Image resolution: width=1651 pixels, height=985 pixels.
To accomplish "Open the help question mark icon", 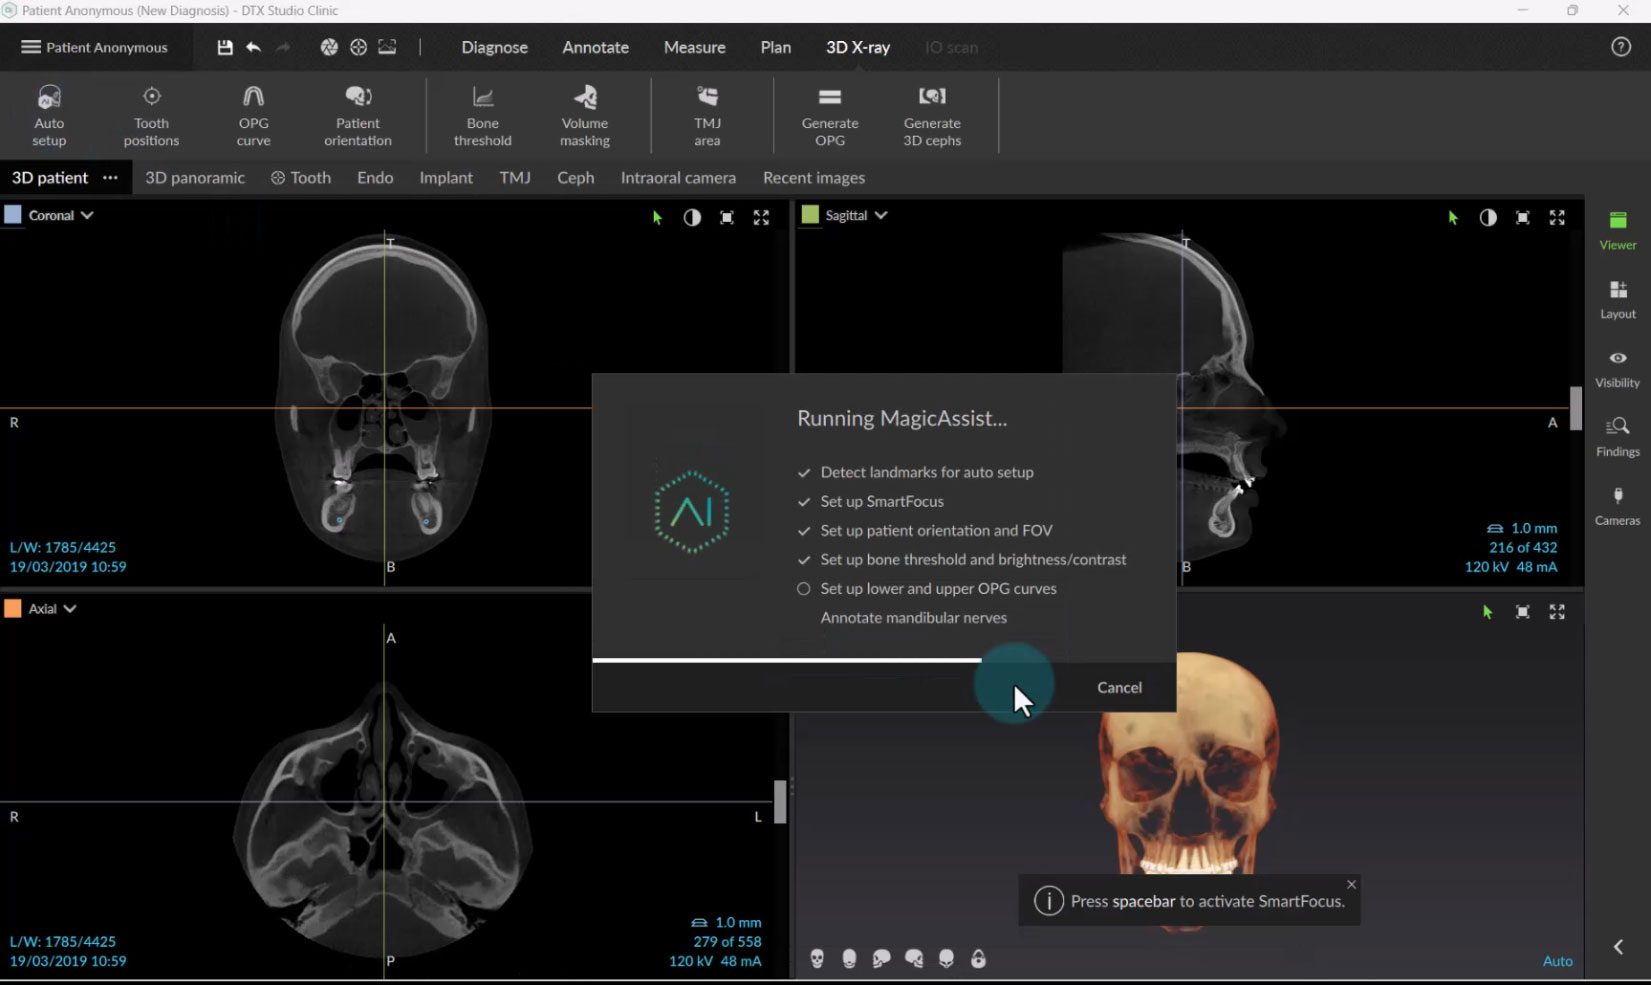I will point(1621,47).
